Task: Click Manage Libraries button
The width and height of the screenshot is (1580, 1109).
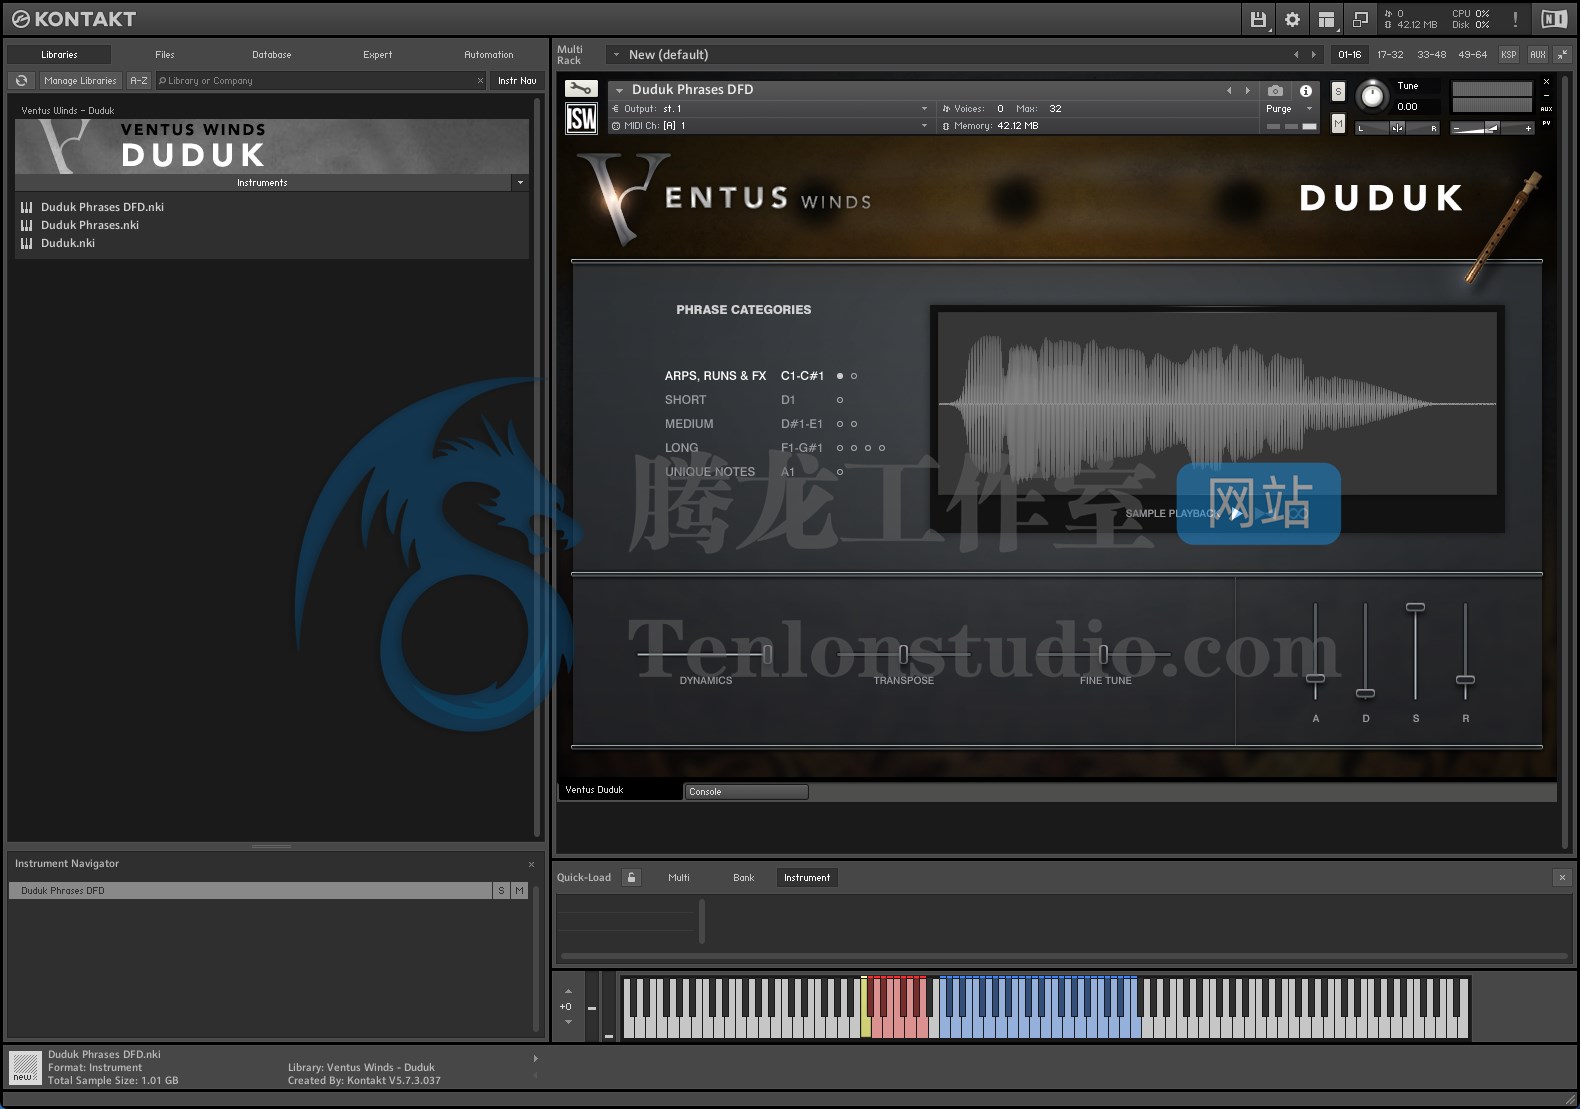Action: coord(80,80)
